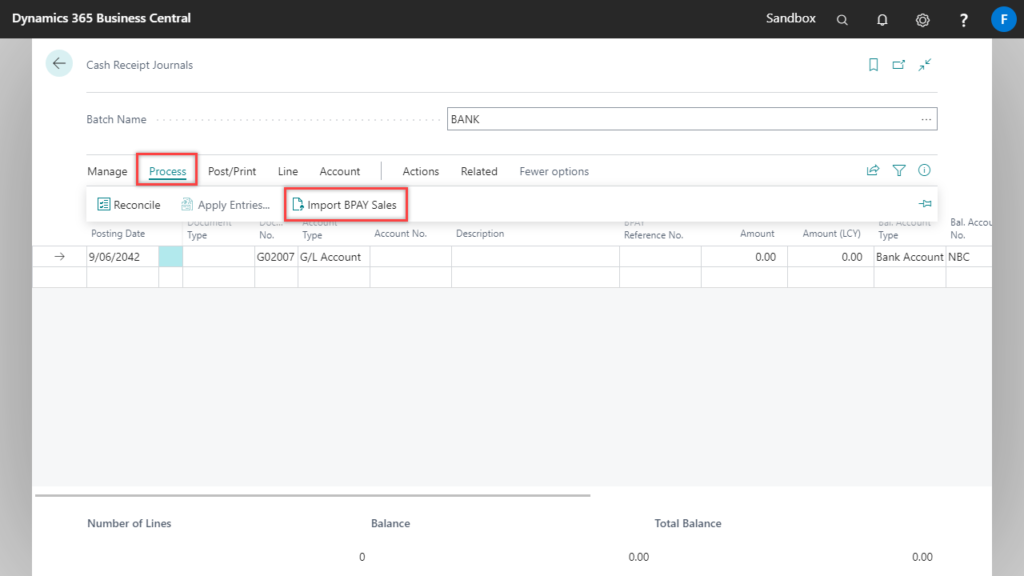Click the Fewer options link

553,171
